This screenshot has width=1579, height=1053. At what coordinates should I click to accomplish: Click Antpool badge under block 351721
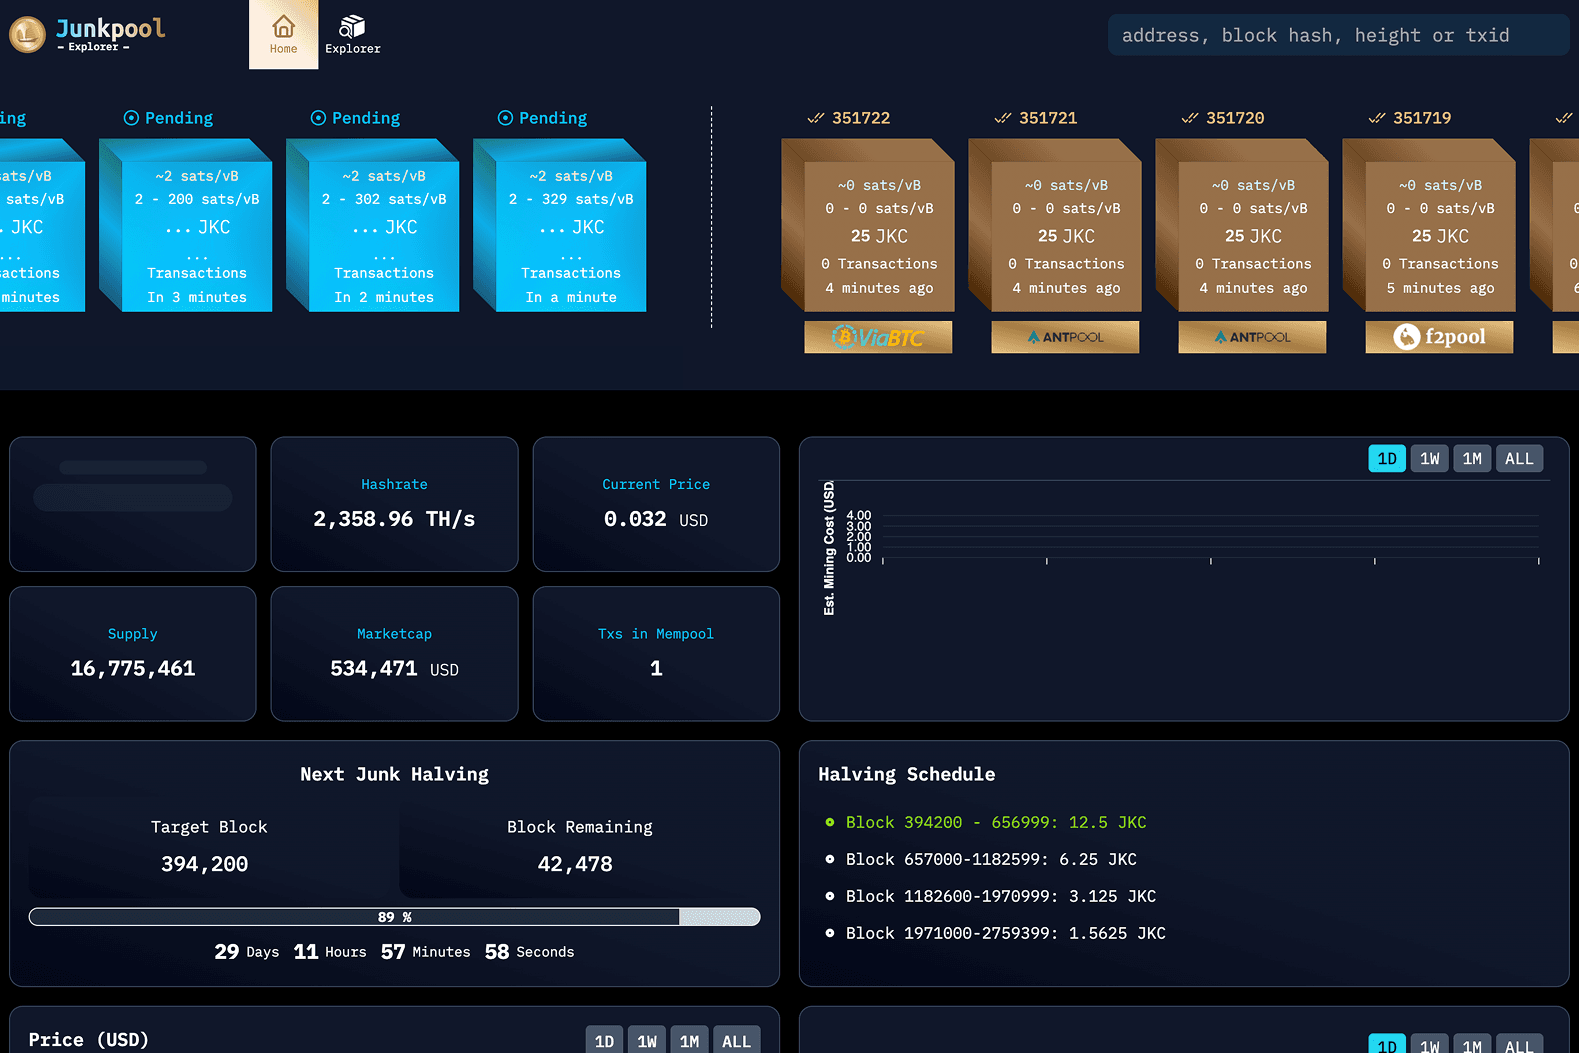[x=1065, y=337]
